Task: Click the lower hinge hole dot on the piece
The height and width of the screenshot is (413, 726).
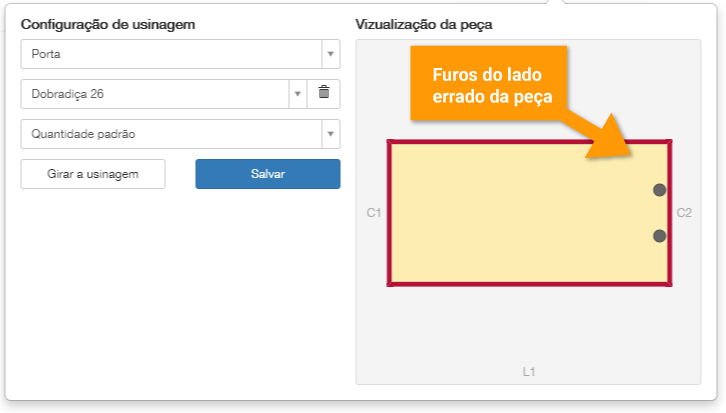Action: click(659, 236)
